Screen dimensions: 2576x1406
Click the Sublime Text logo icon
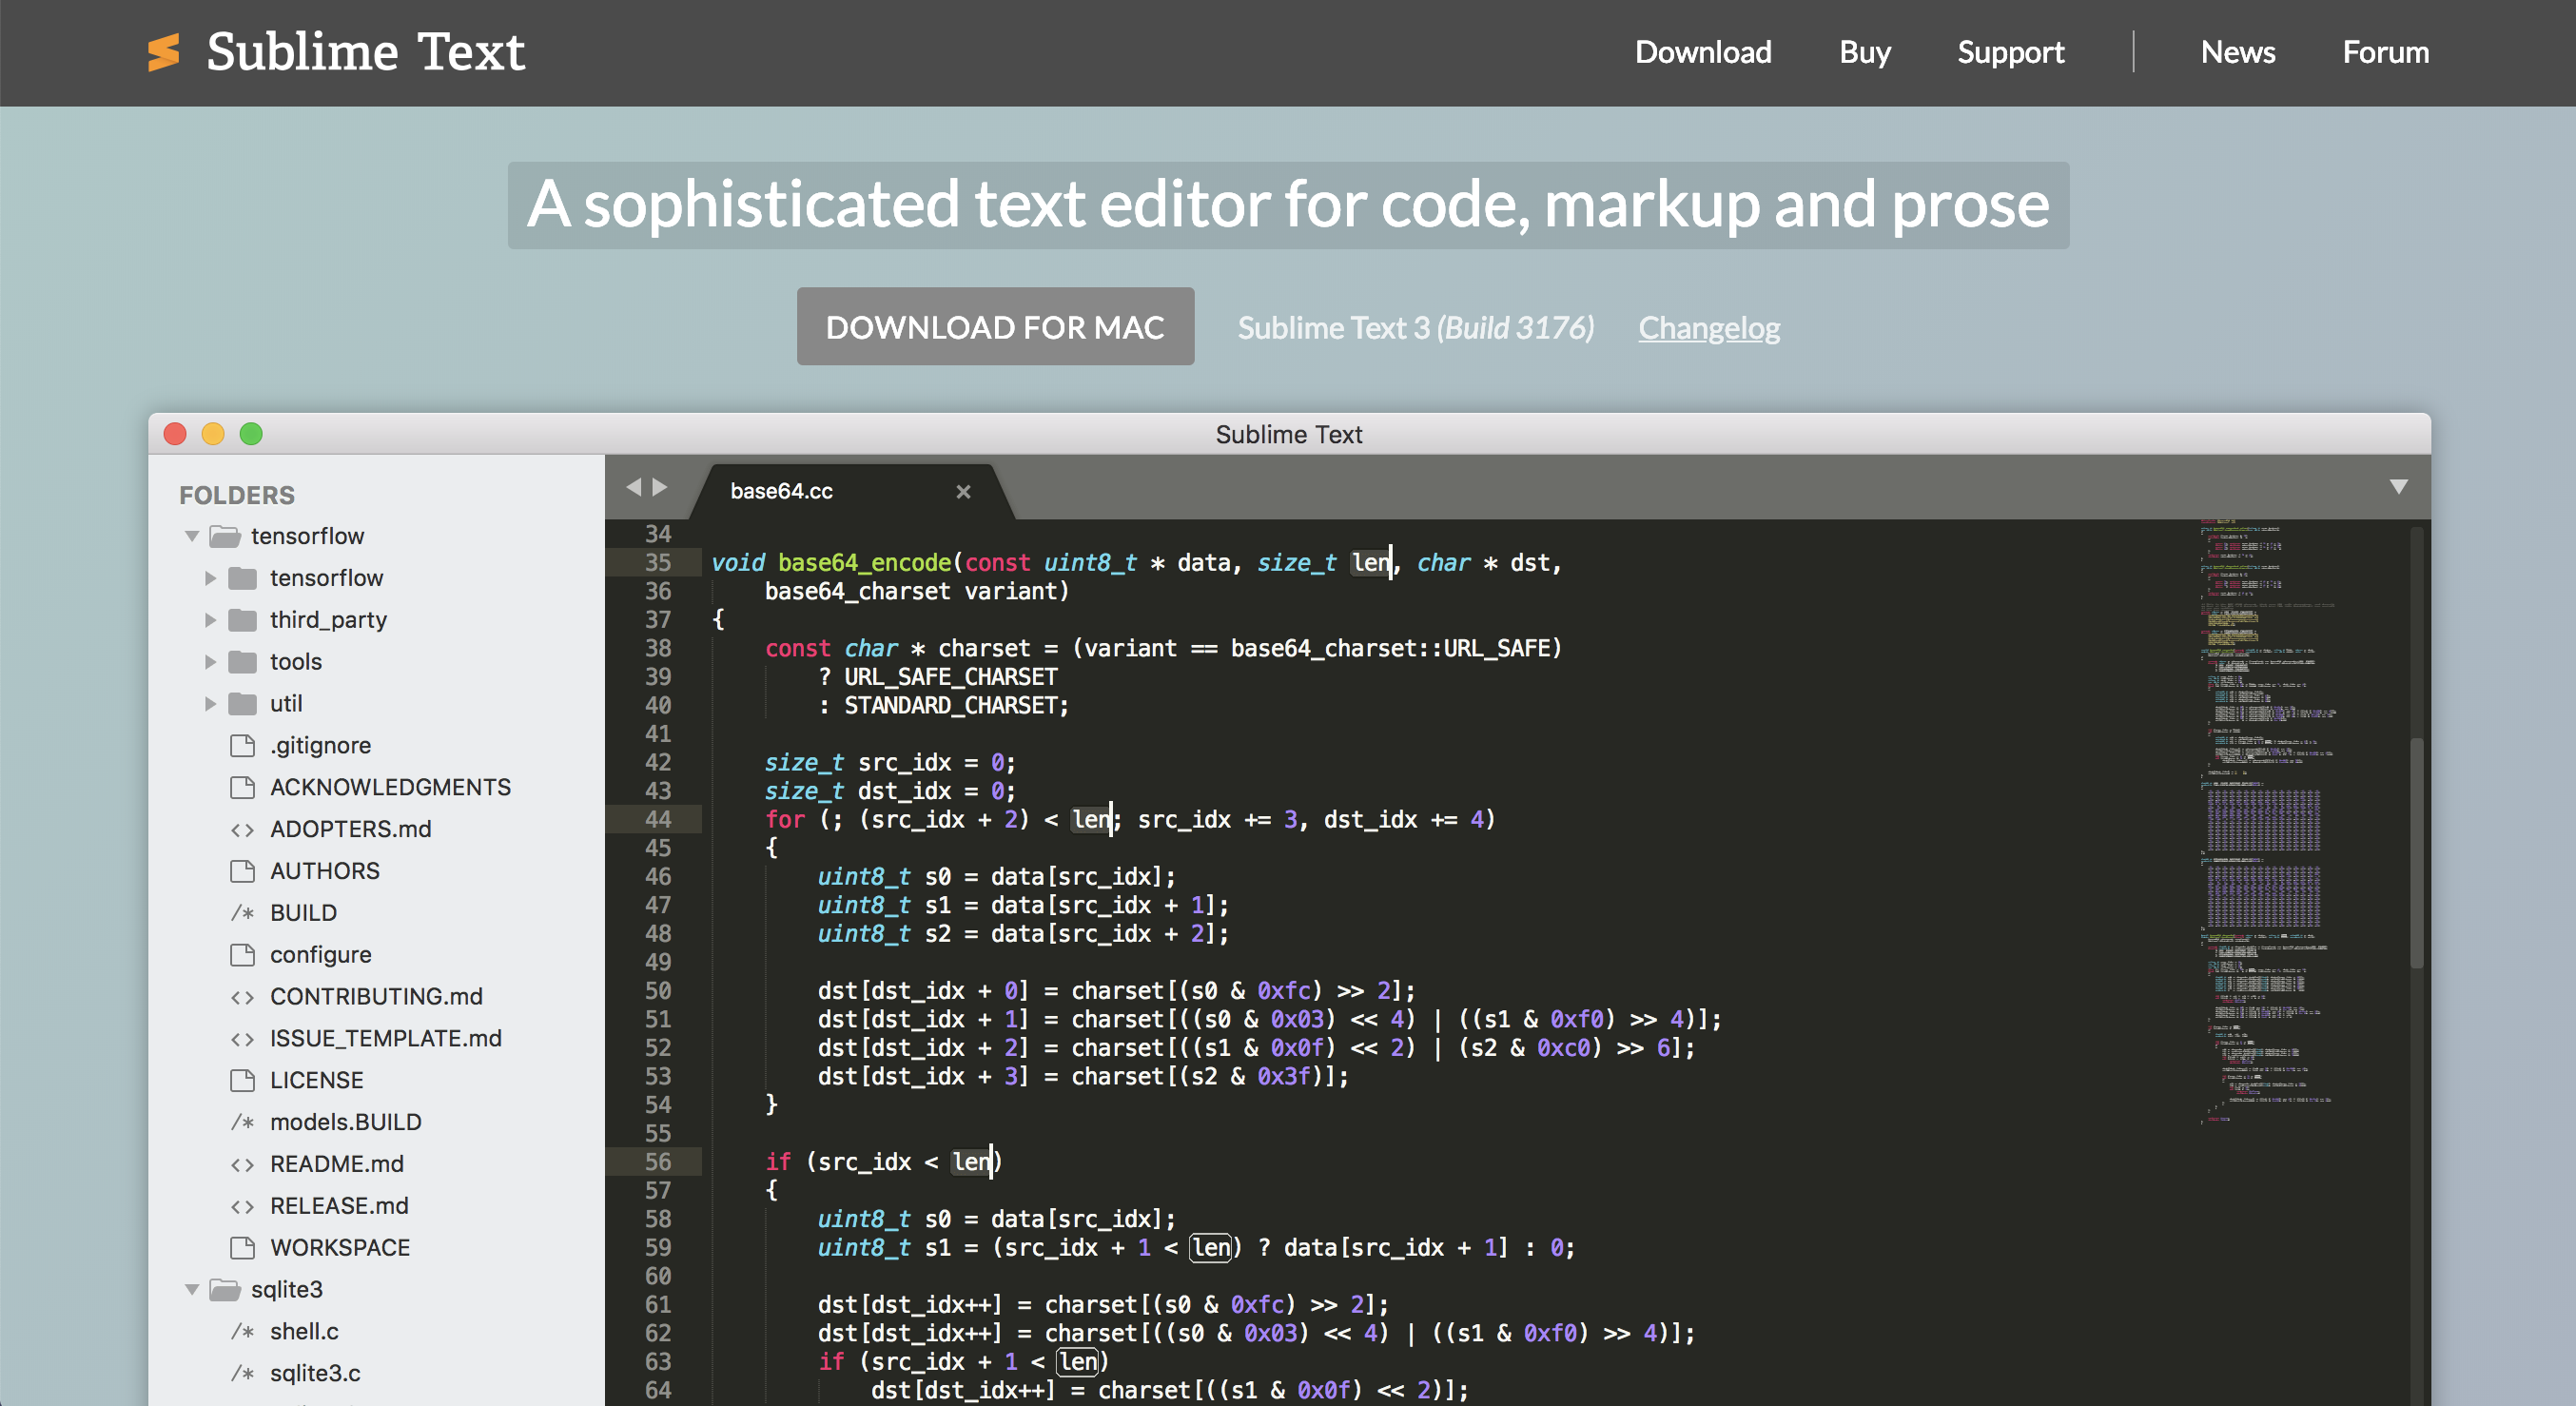[x=164, y=52]
